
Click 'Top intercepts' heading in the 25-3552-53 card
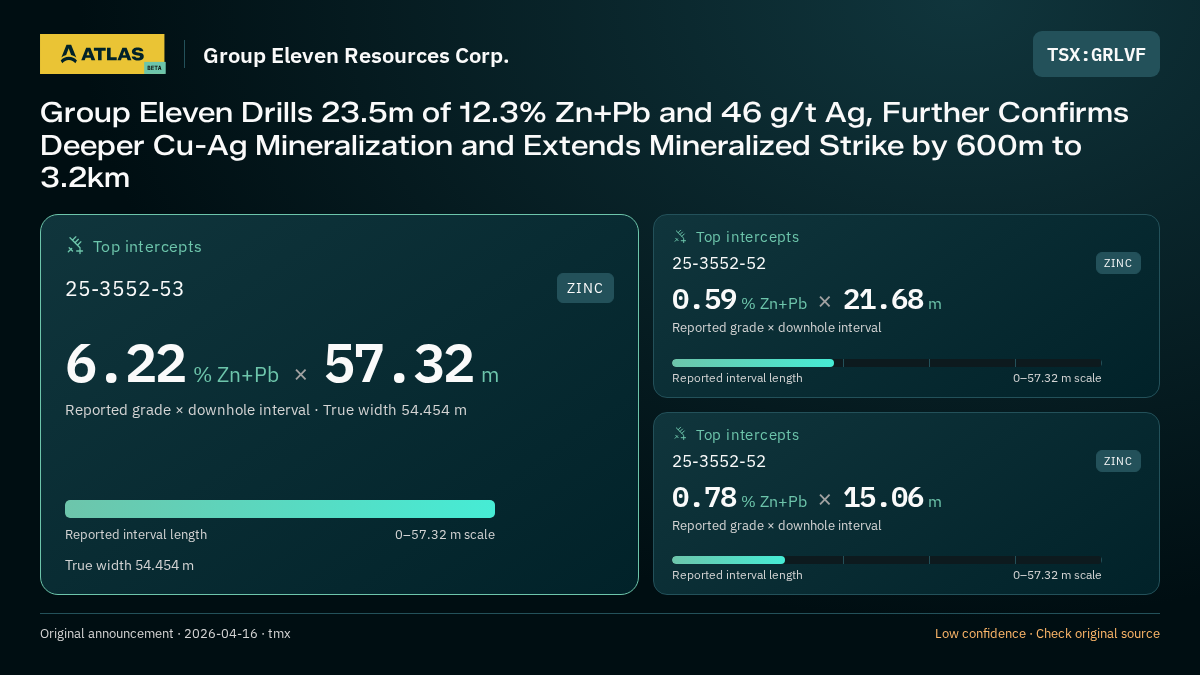[147, 246]
